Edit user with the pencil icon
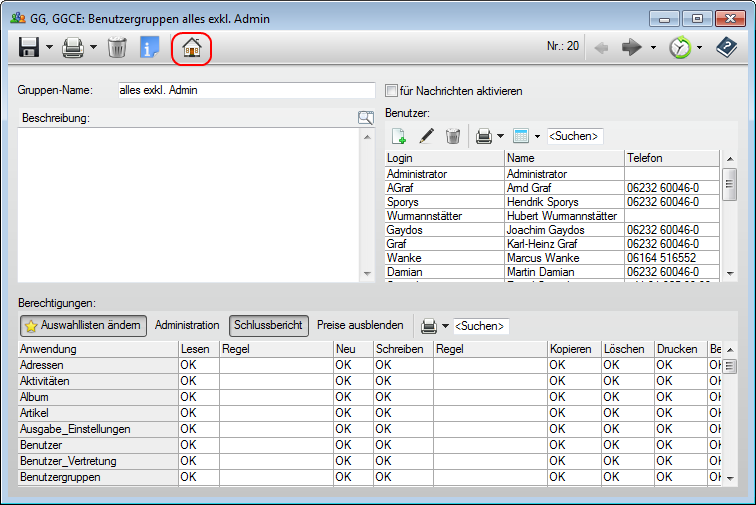Viewport: 756px width, 505px height. tap(426, 135)
